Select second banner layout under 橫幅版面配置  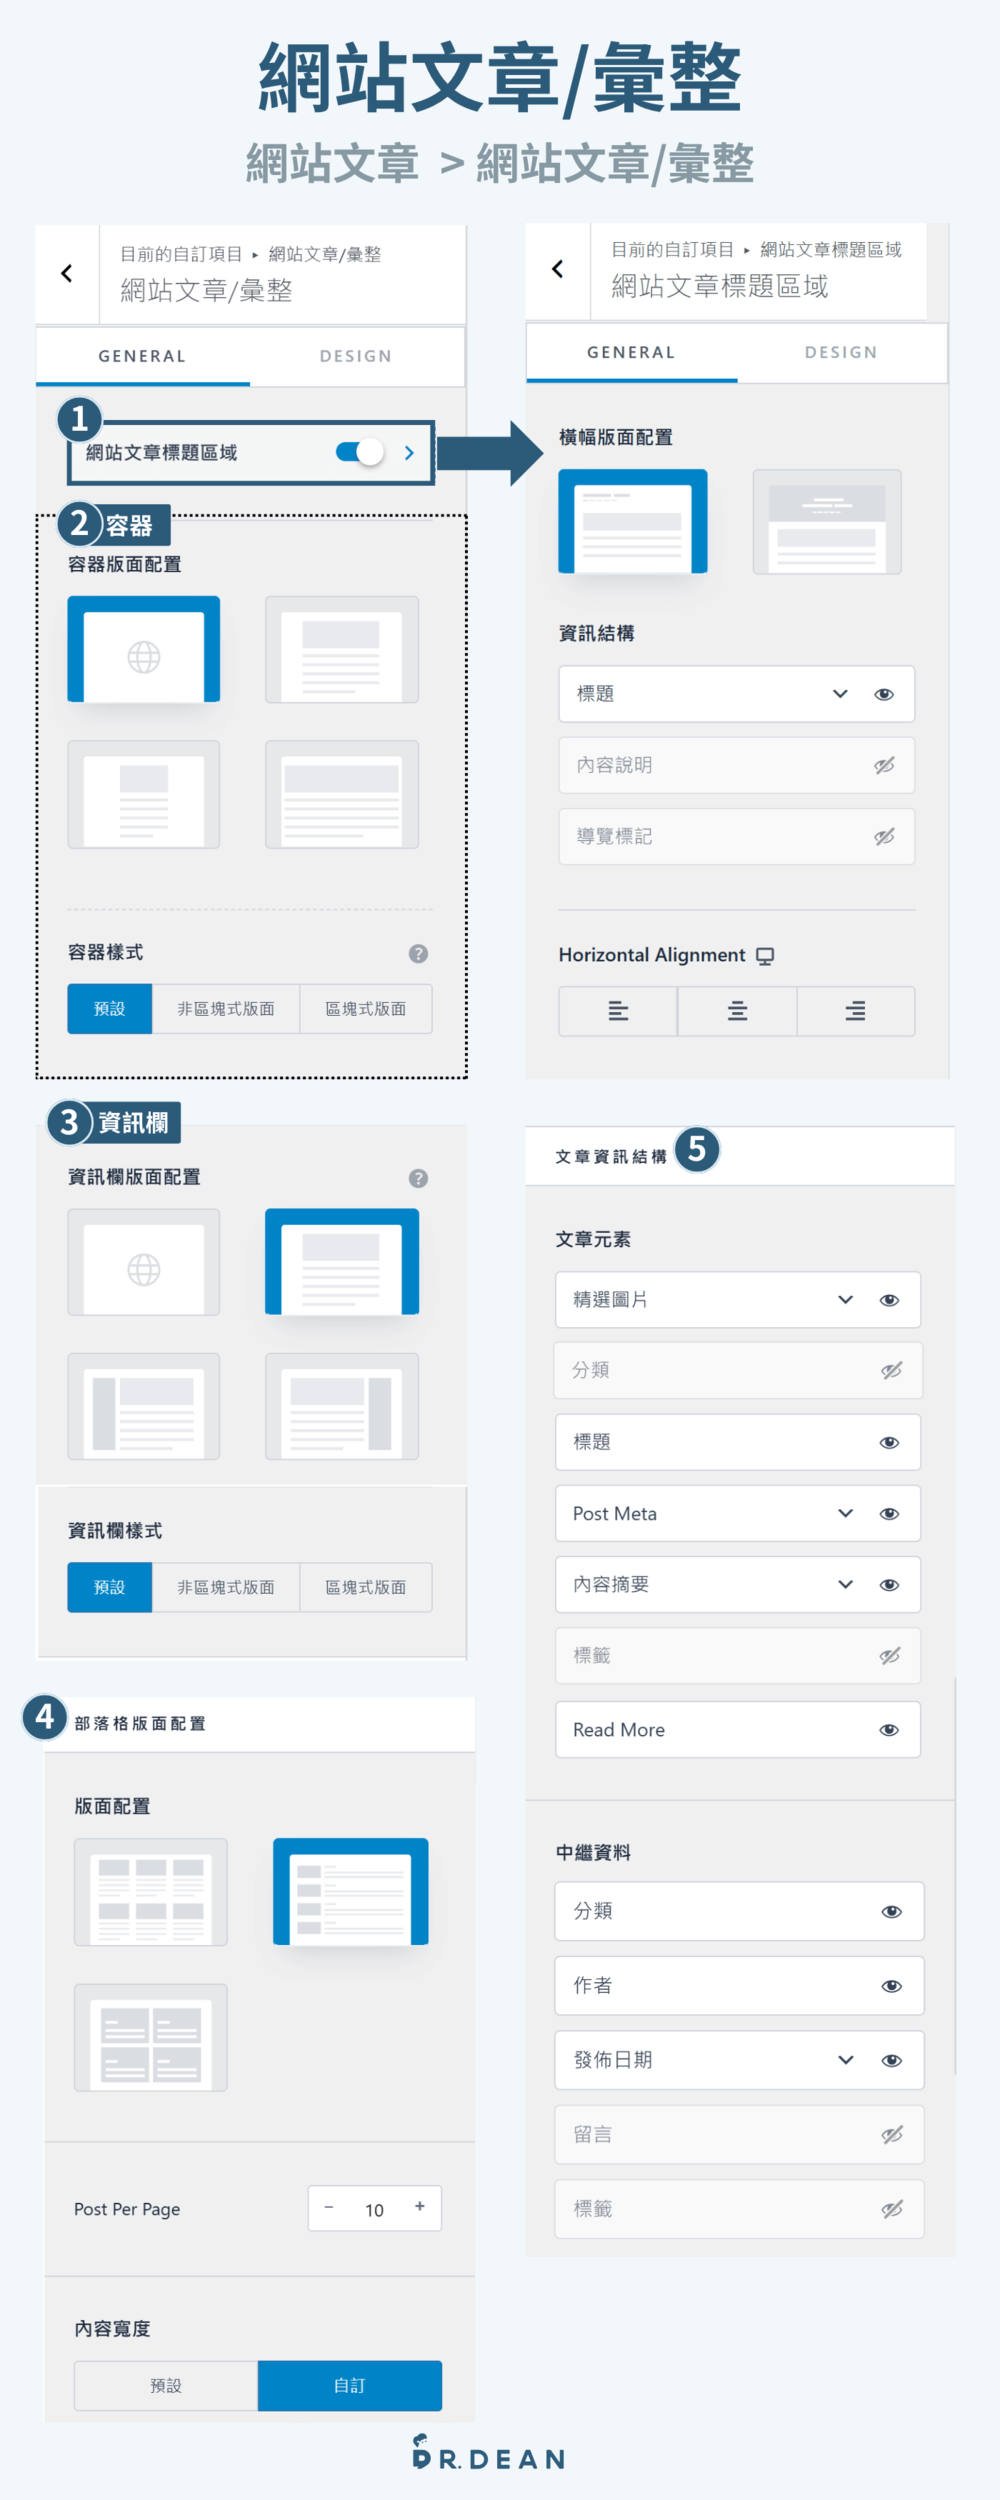pos(827,522)
